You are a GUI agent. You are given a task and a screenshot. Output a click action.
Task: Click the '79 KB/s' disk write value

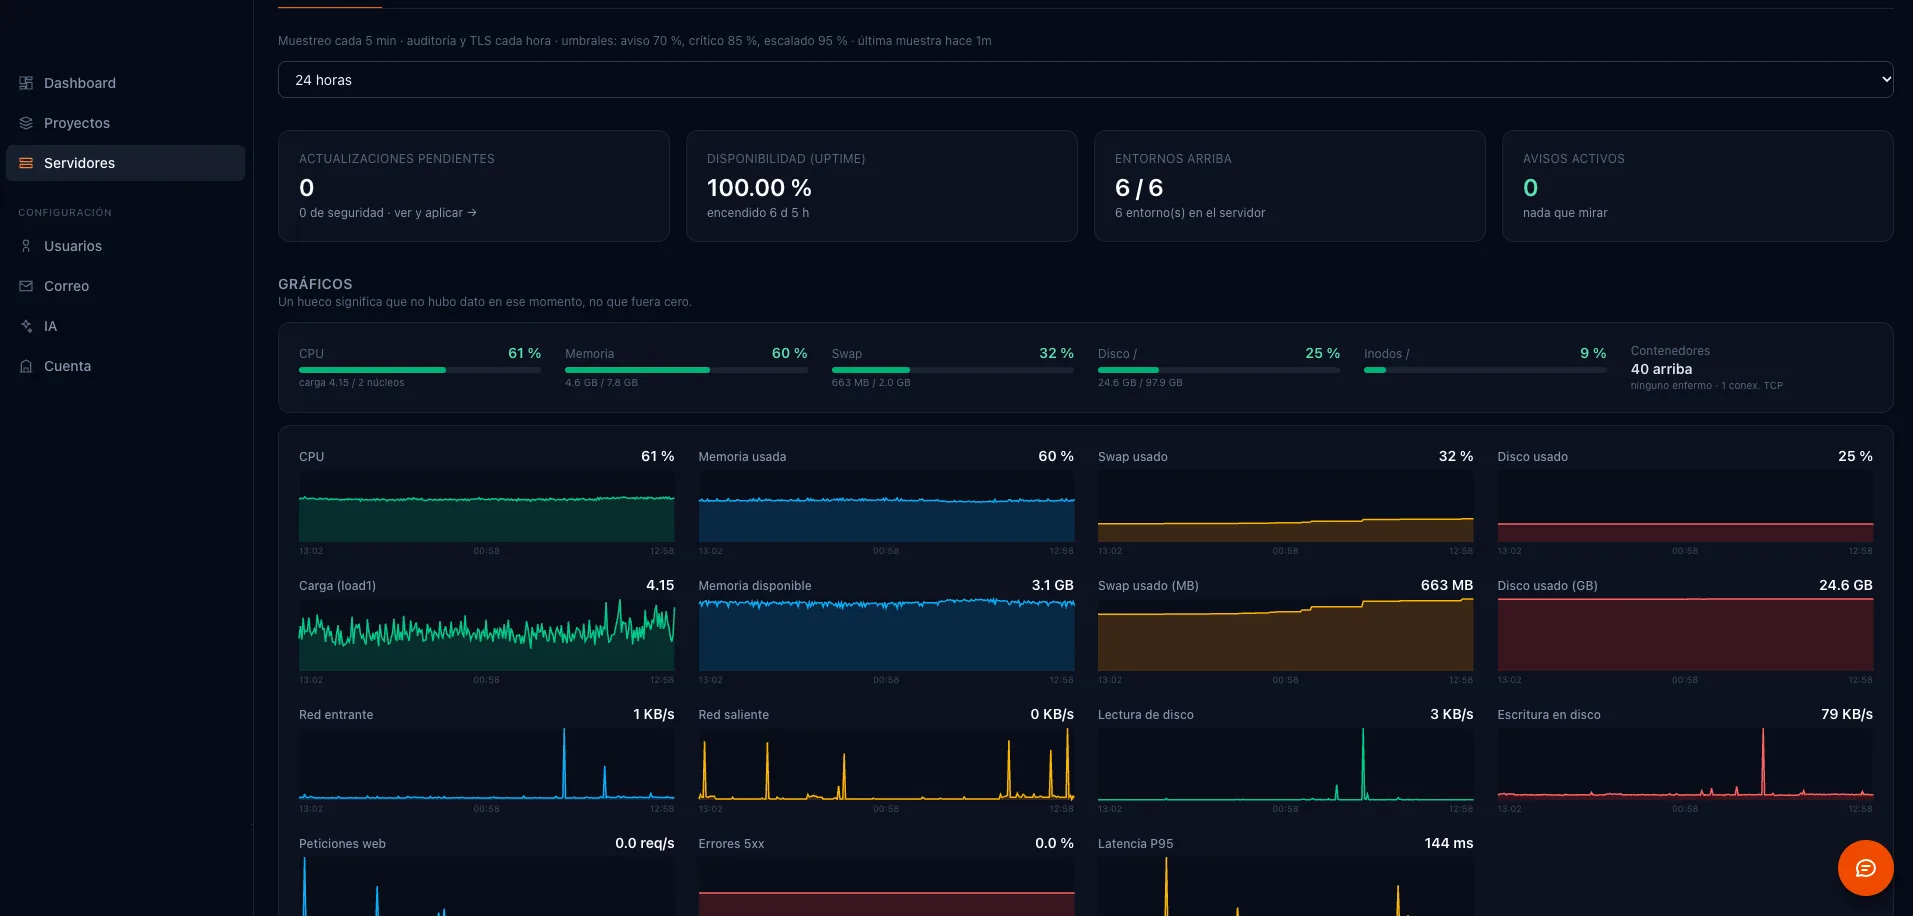(1847, 714)
